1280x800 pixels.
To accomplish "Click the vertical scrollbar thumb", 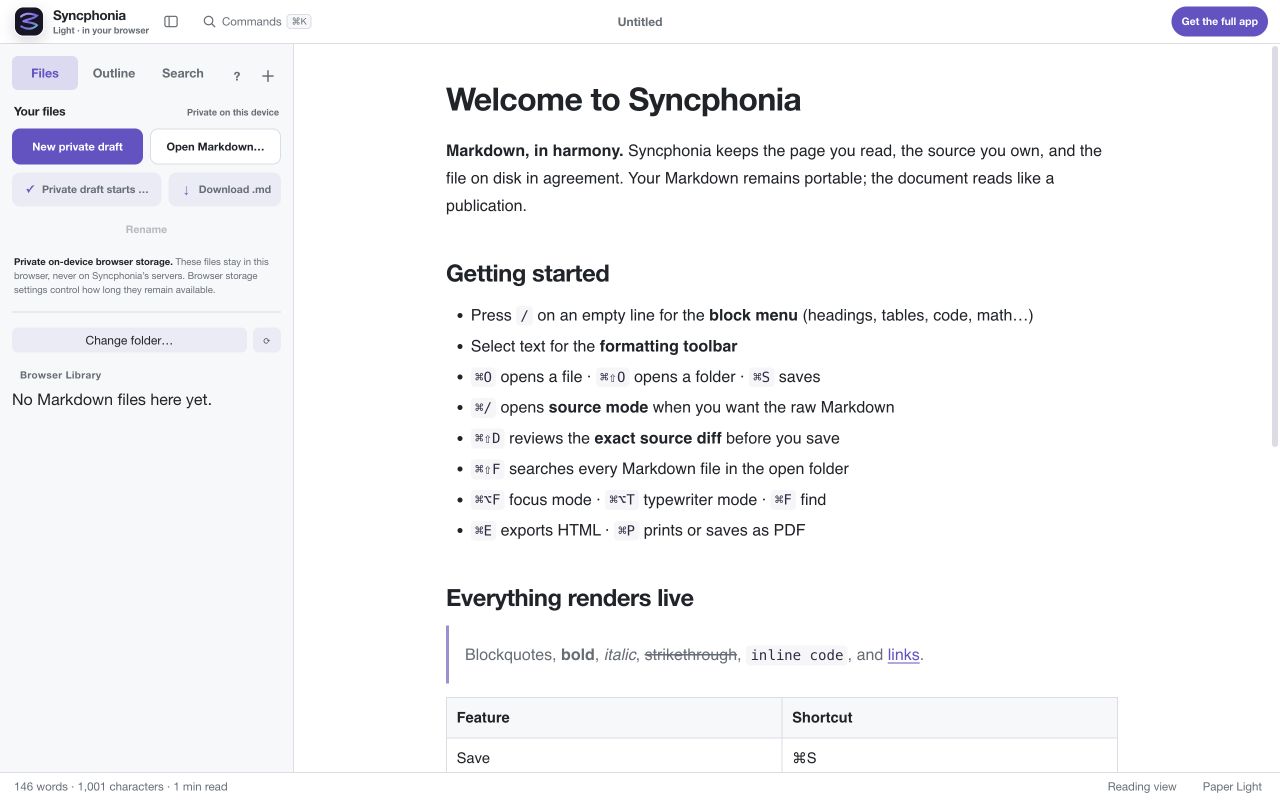I will click(x=1274, y=246).
